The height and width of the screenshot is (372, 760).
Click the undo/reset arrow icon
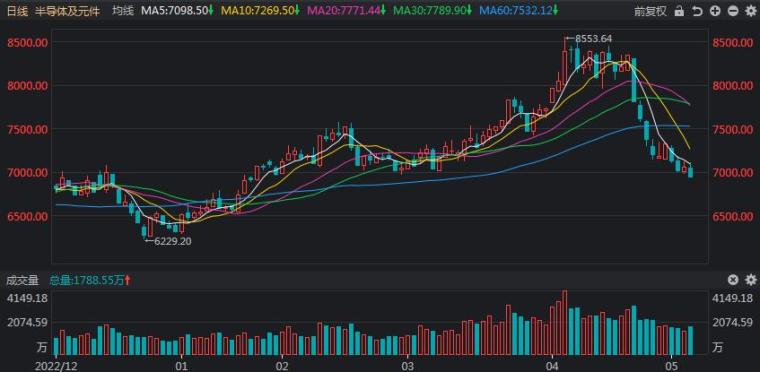tap(697, 11)
